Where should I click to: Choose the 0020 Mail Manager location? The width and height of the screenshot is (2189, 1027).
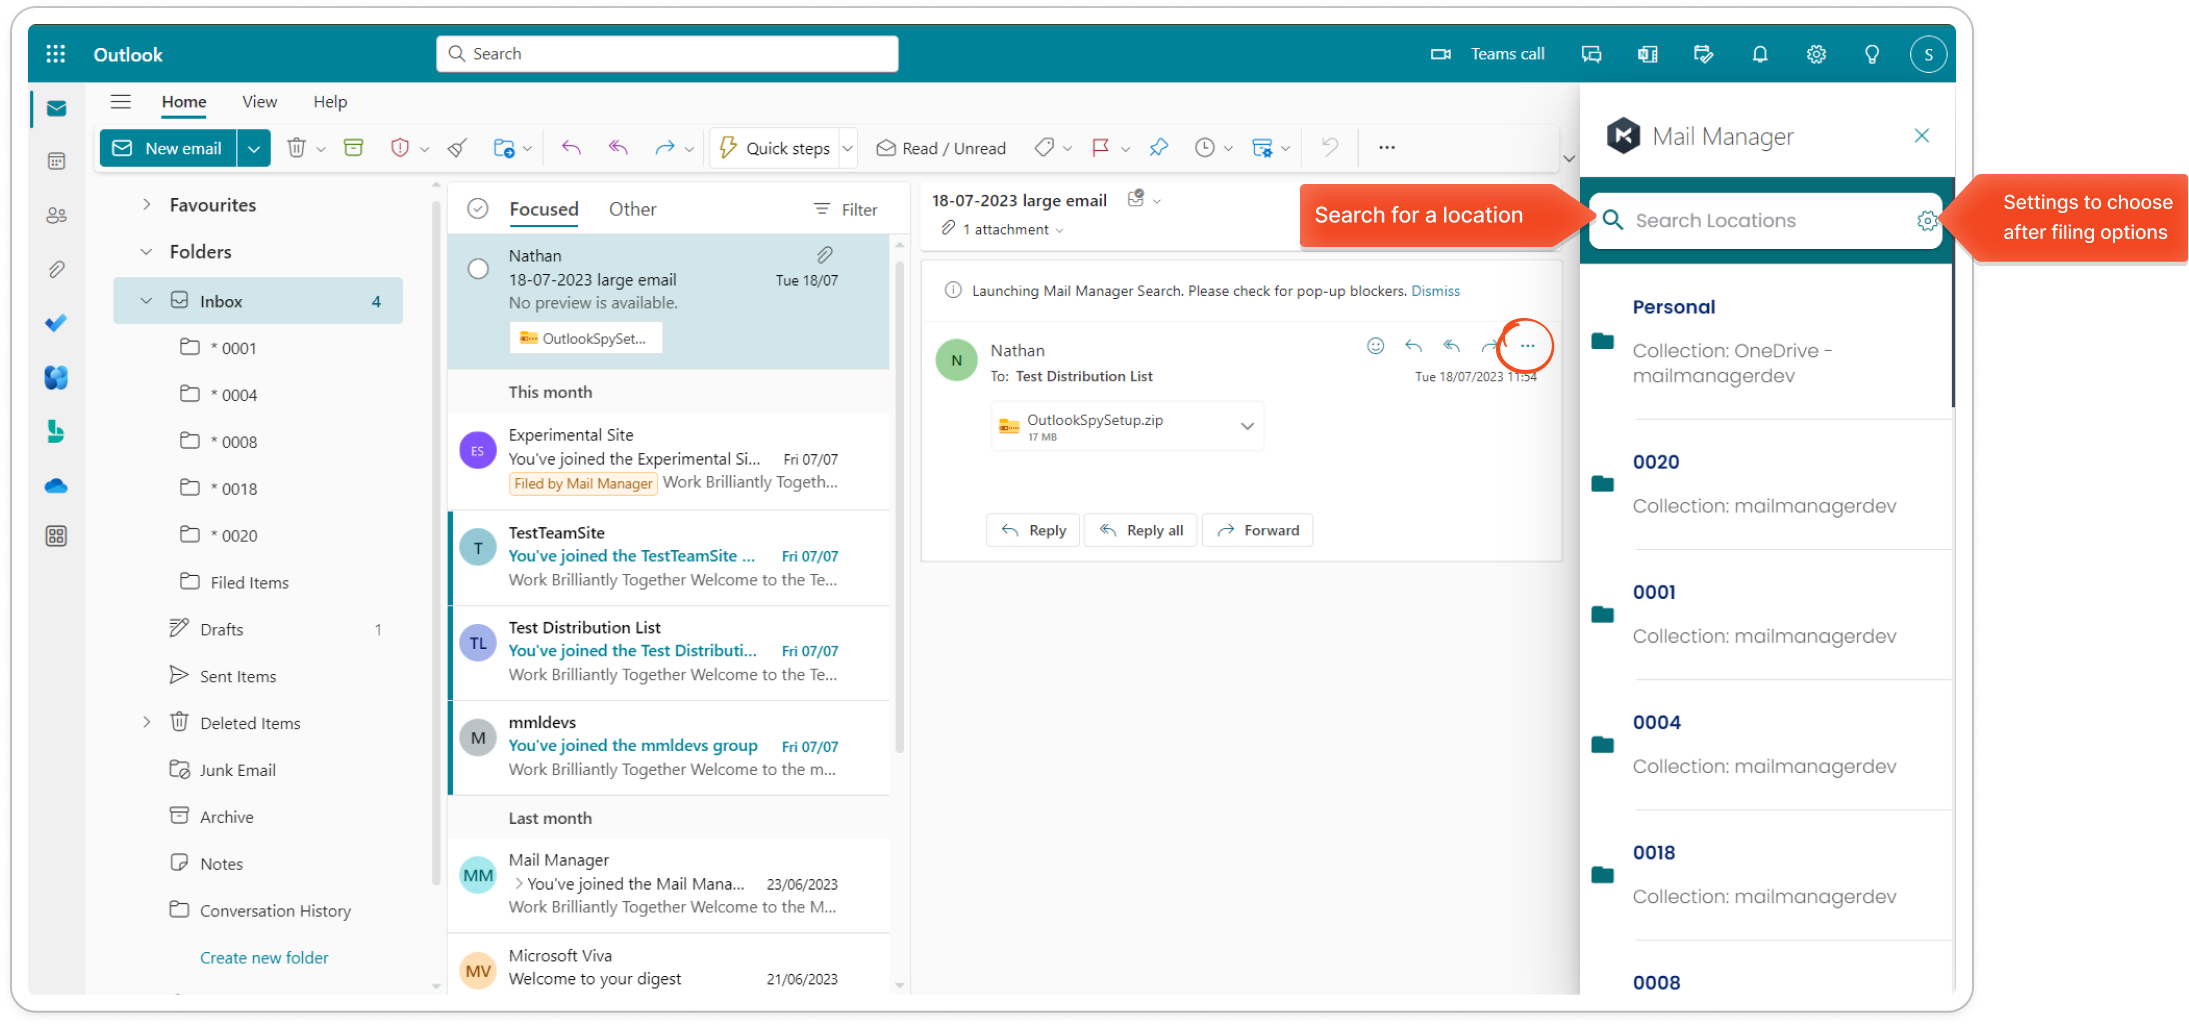point(1768,484)
